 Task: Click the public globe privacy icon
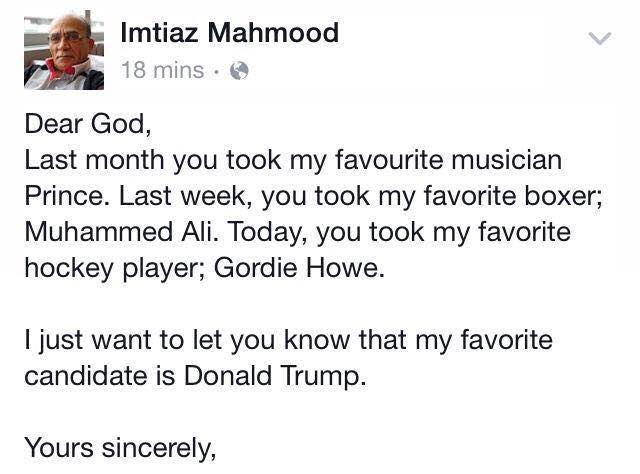[x=239, y=71]
